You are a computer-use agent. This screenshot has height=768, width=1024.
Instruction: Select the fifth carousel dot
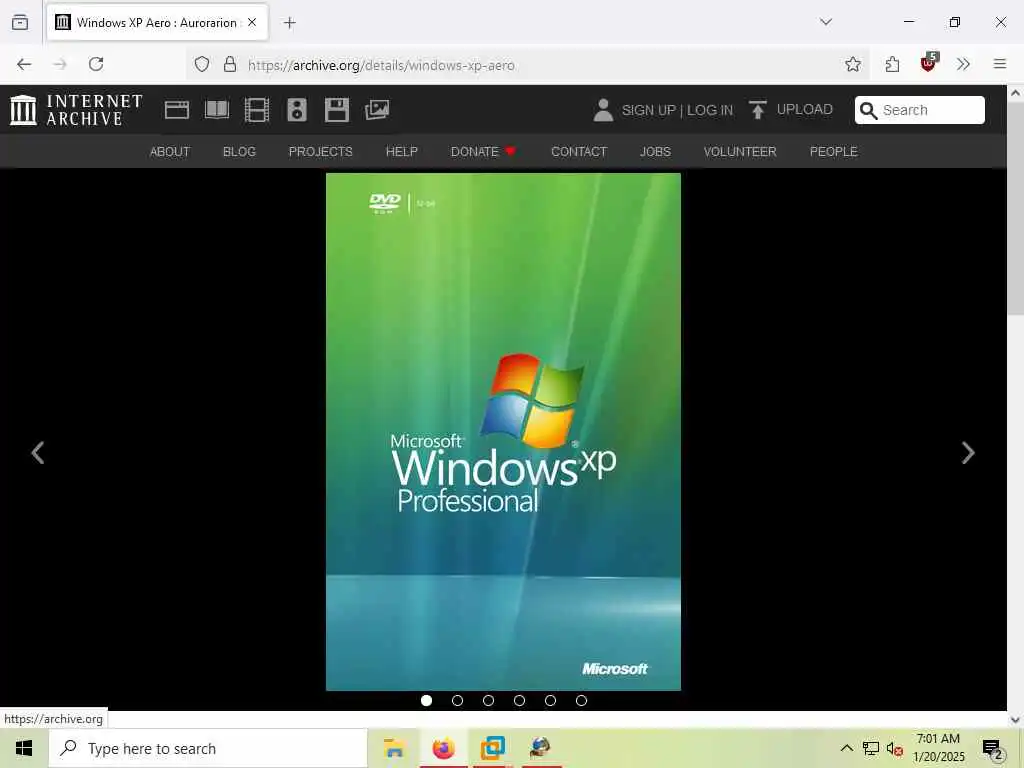coord(551,701)
